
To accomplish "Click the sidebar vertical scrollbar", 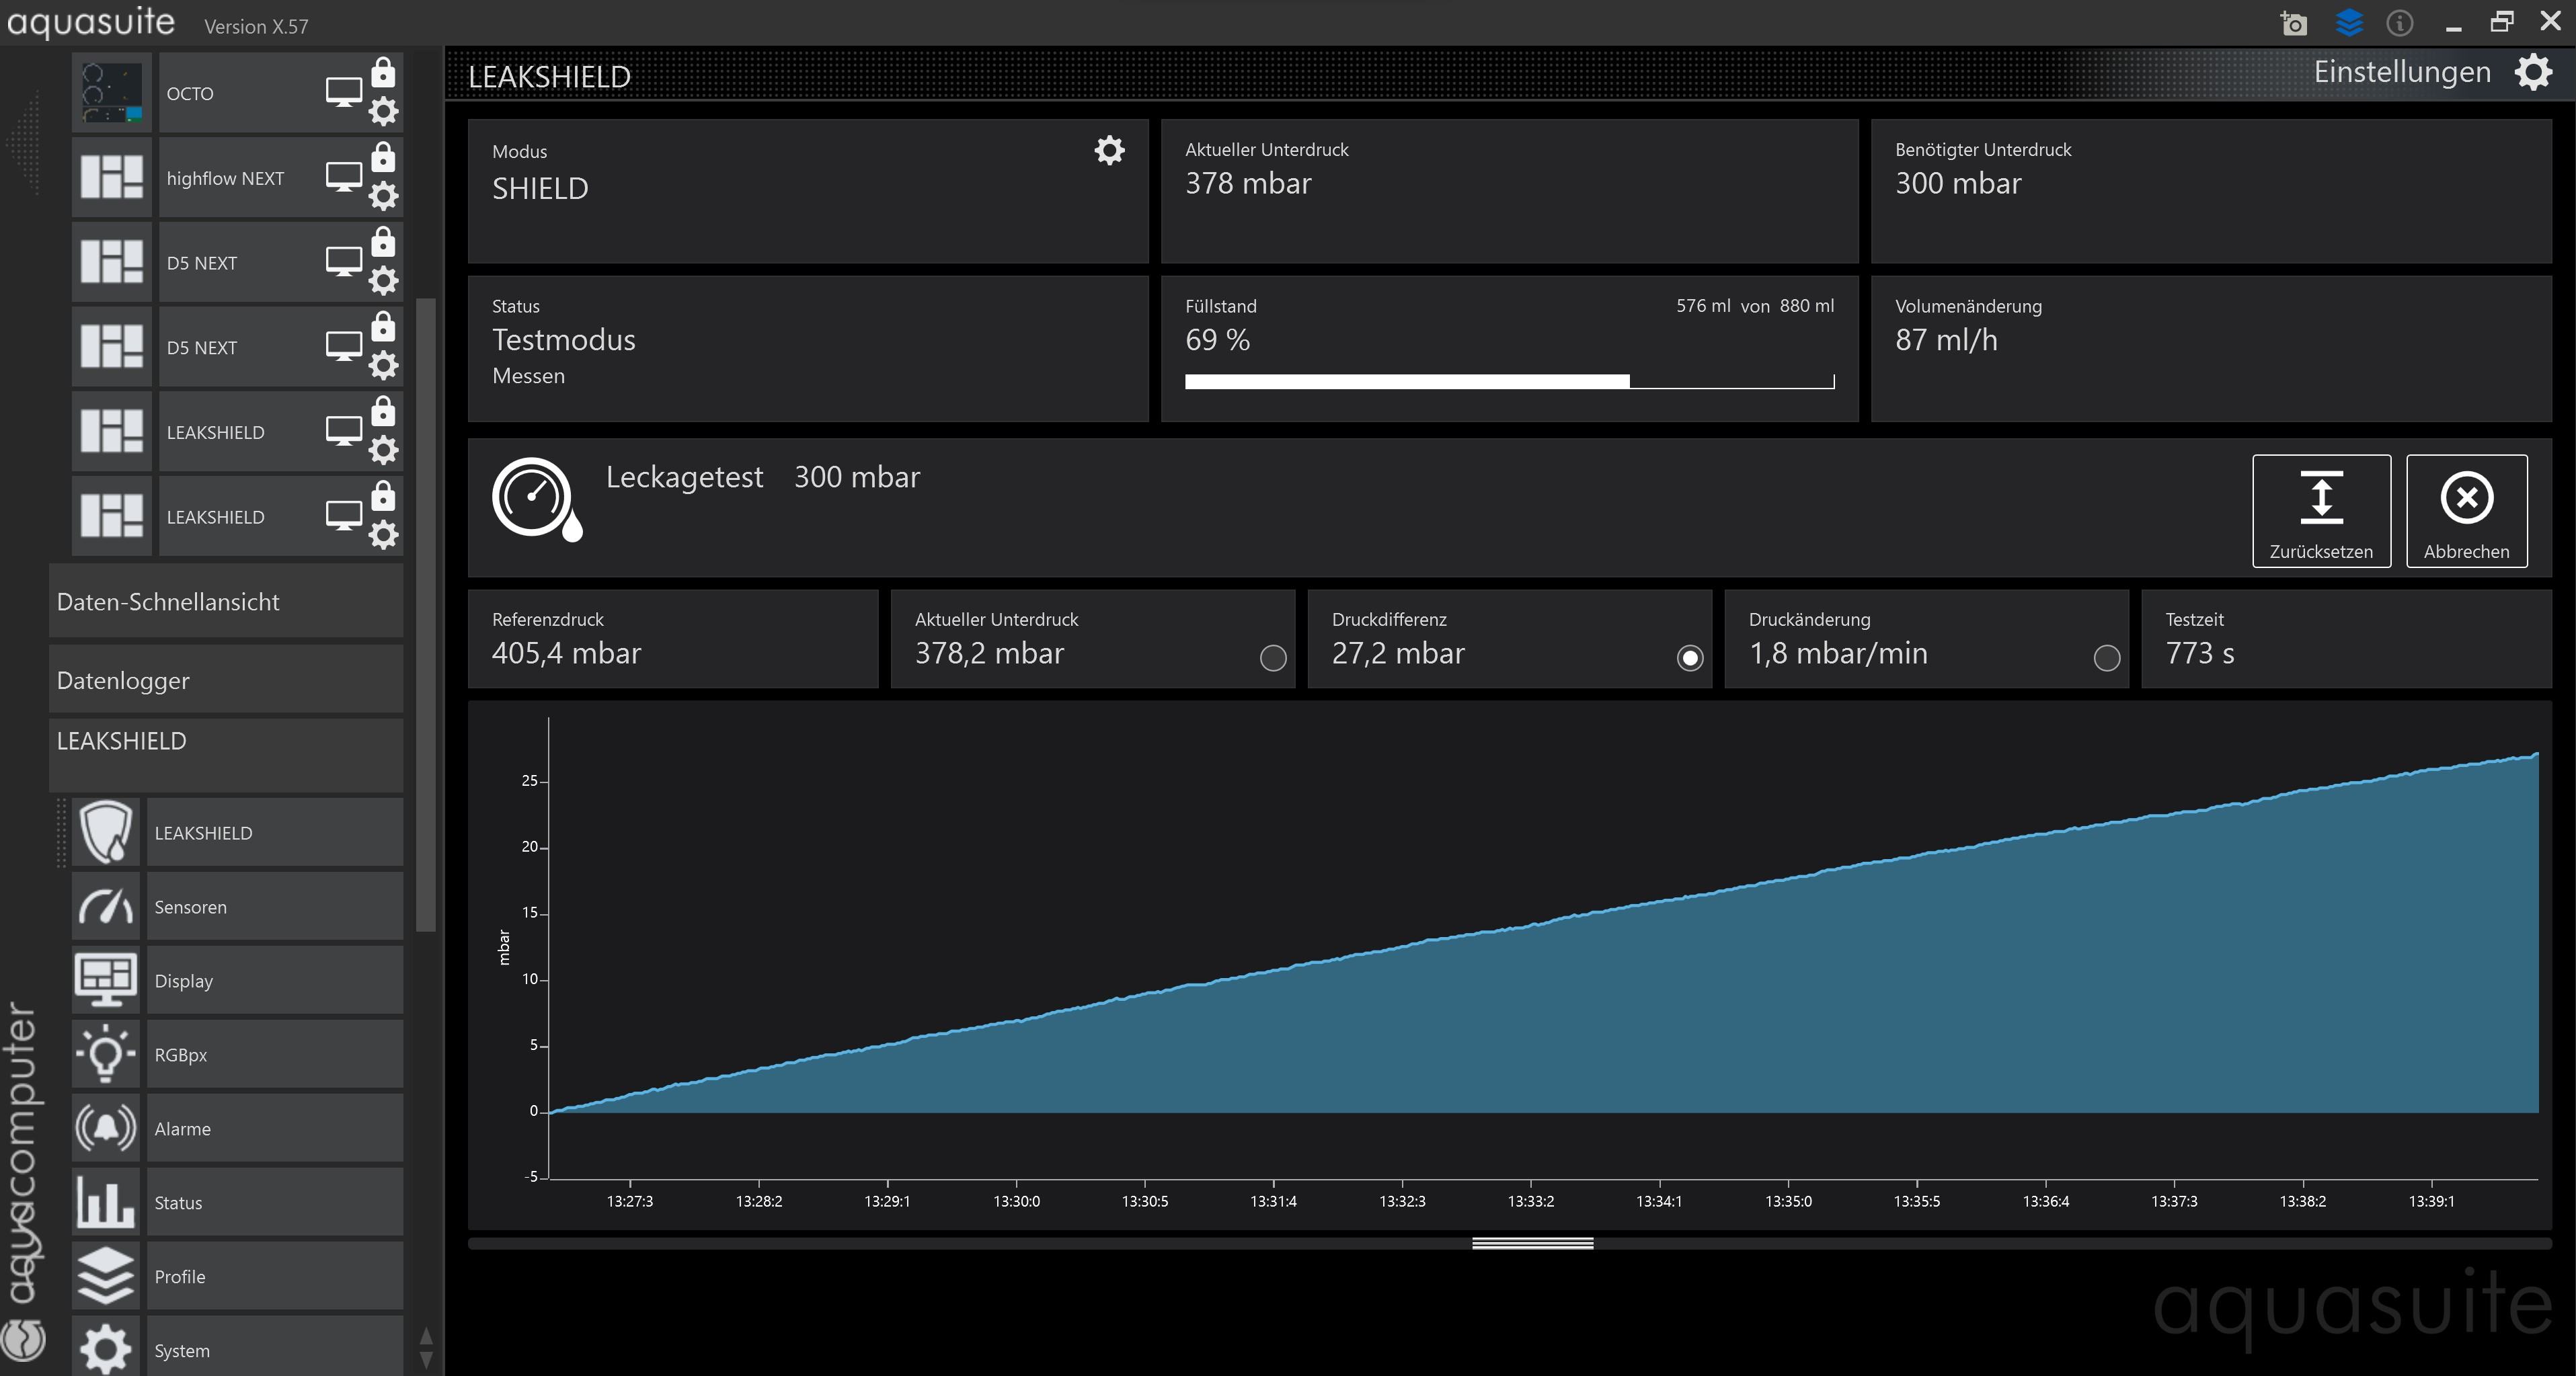I will click(426, 615).
